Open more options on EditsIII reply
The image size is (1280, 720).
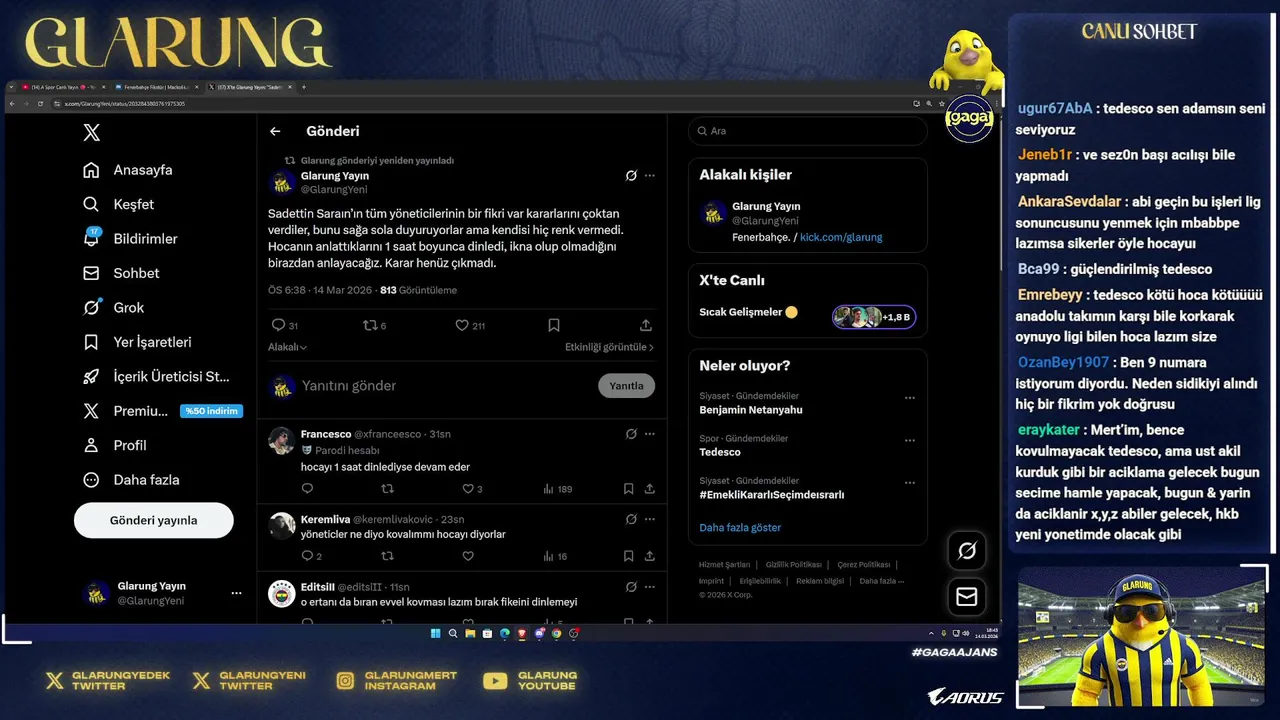click(x=650, y=587)
